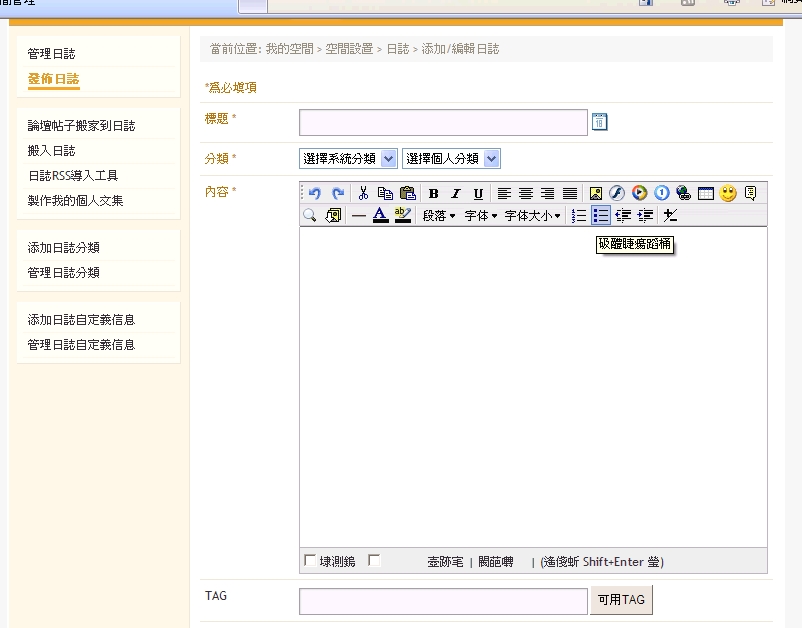Align text left

504,193
